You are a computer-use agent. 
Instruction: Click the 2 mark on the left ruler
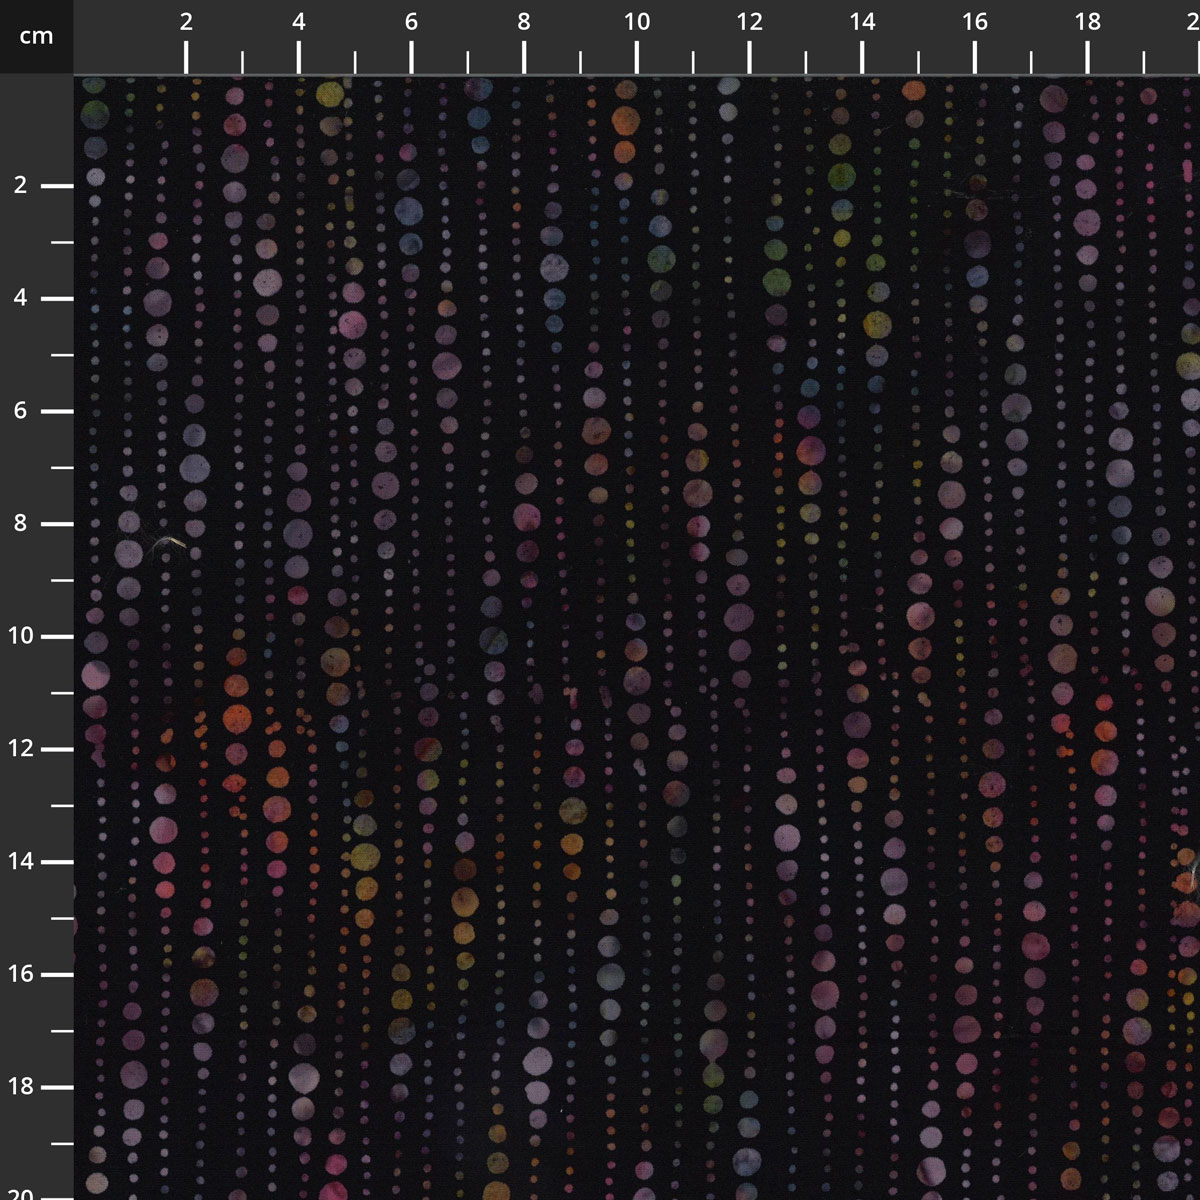pyautogui.click(x=21, y=186)
